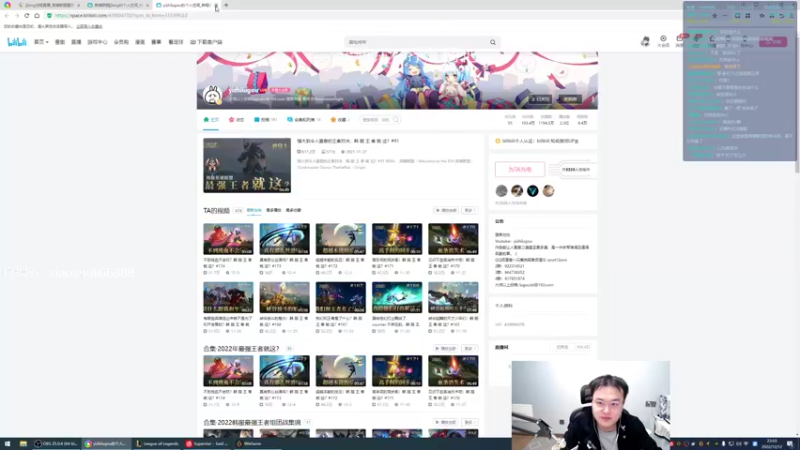Open 会员购 in bilibili top nav
The image size is (800, 450).
[x=121, y=42]
